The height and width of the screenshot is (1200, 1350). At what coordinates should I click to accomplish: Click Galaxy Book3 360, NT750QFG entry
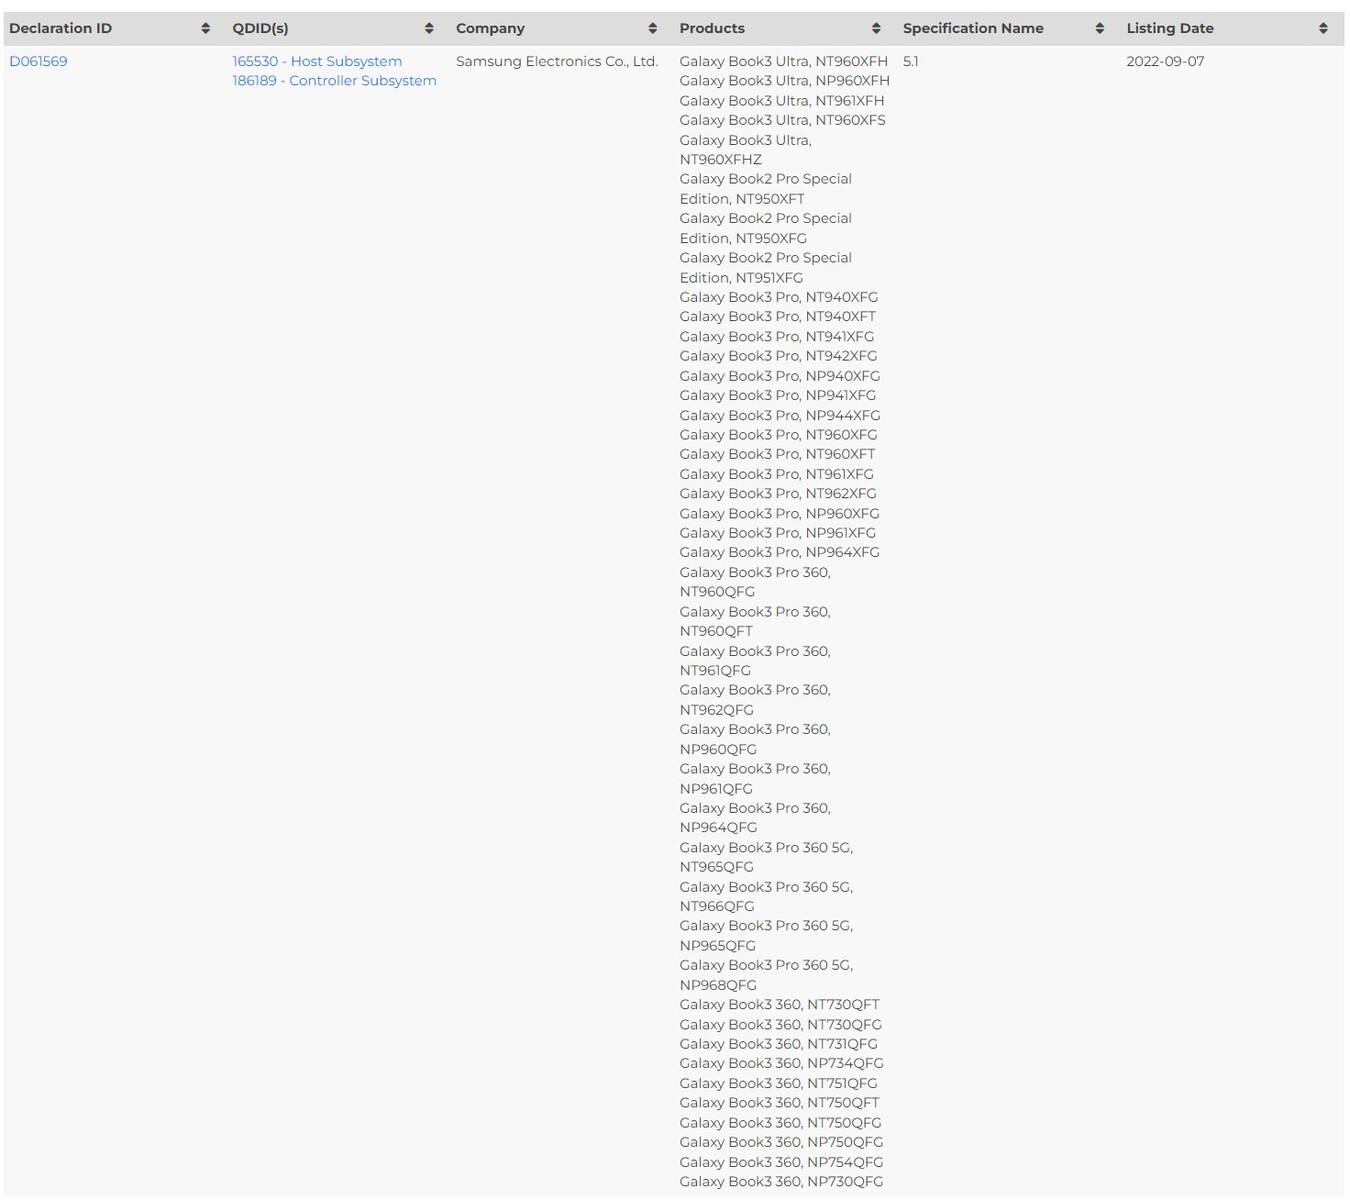tap(780, 1123)
